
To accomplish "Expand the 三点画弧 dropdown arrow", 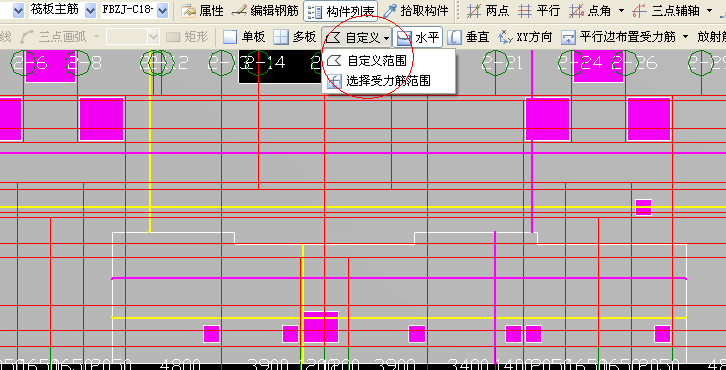I will tap(96, 37).
